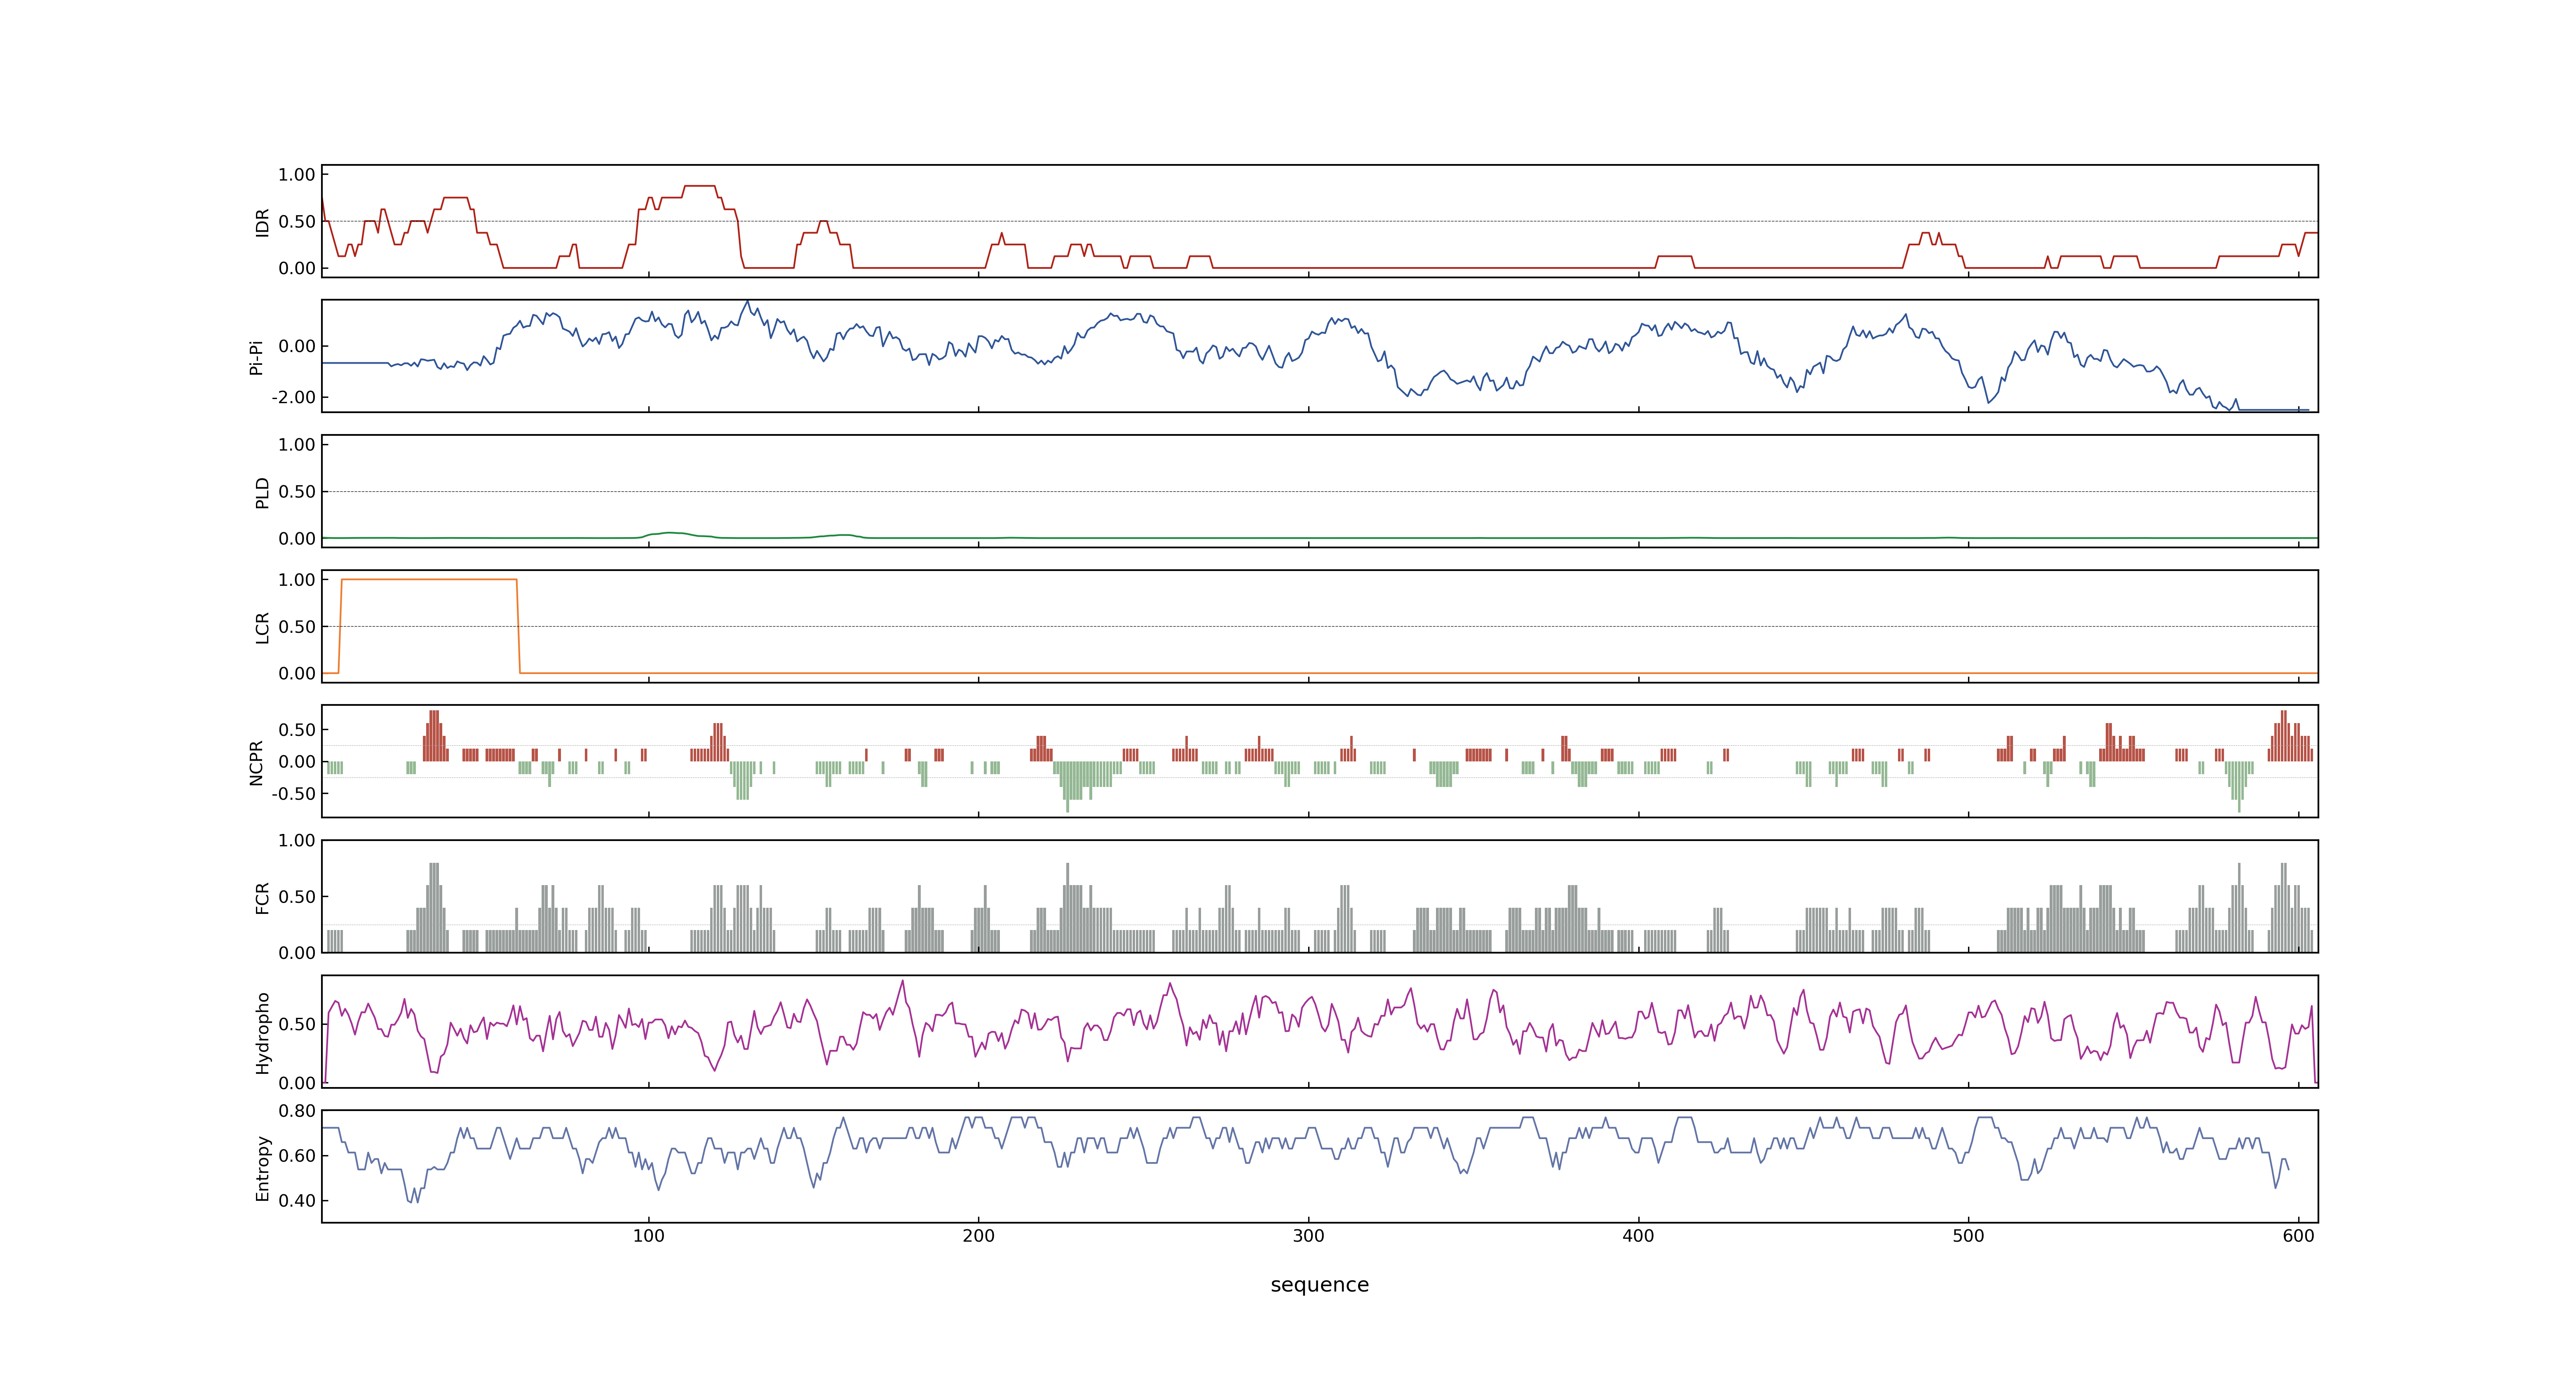Click the x-axis tick label 600
Image resolution: width=2576 pixels, height=1374 pixels.
(2298, 1235)
